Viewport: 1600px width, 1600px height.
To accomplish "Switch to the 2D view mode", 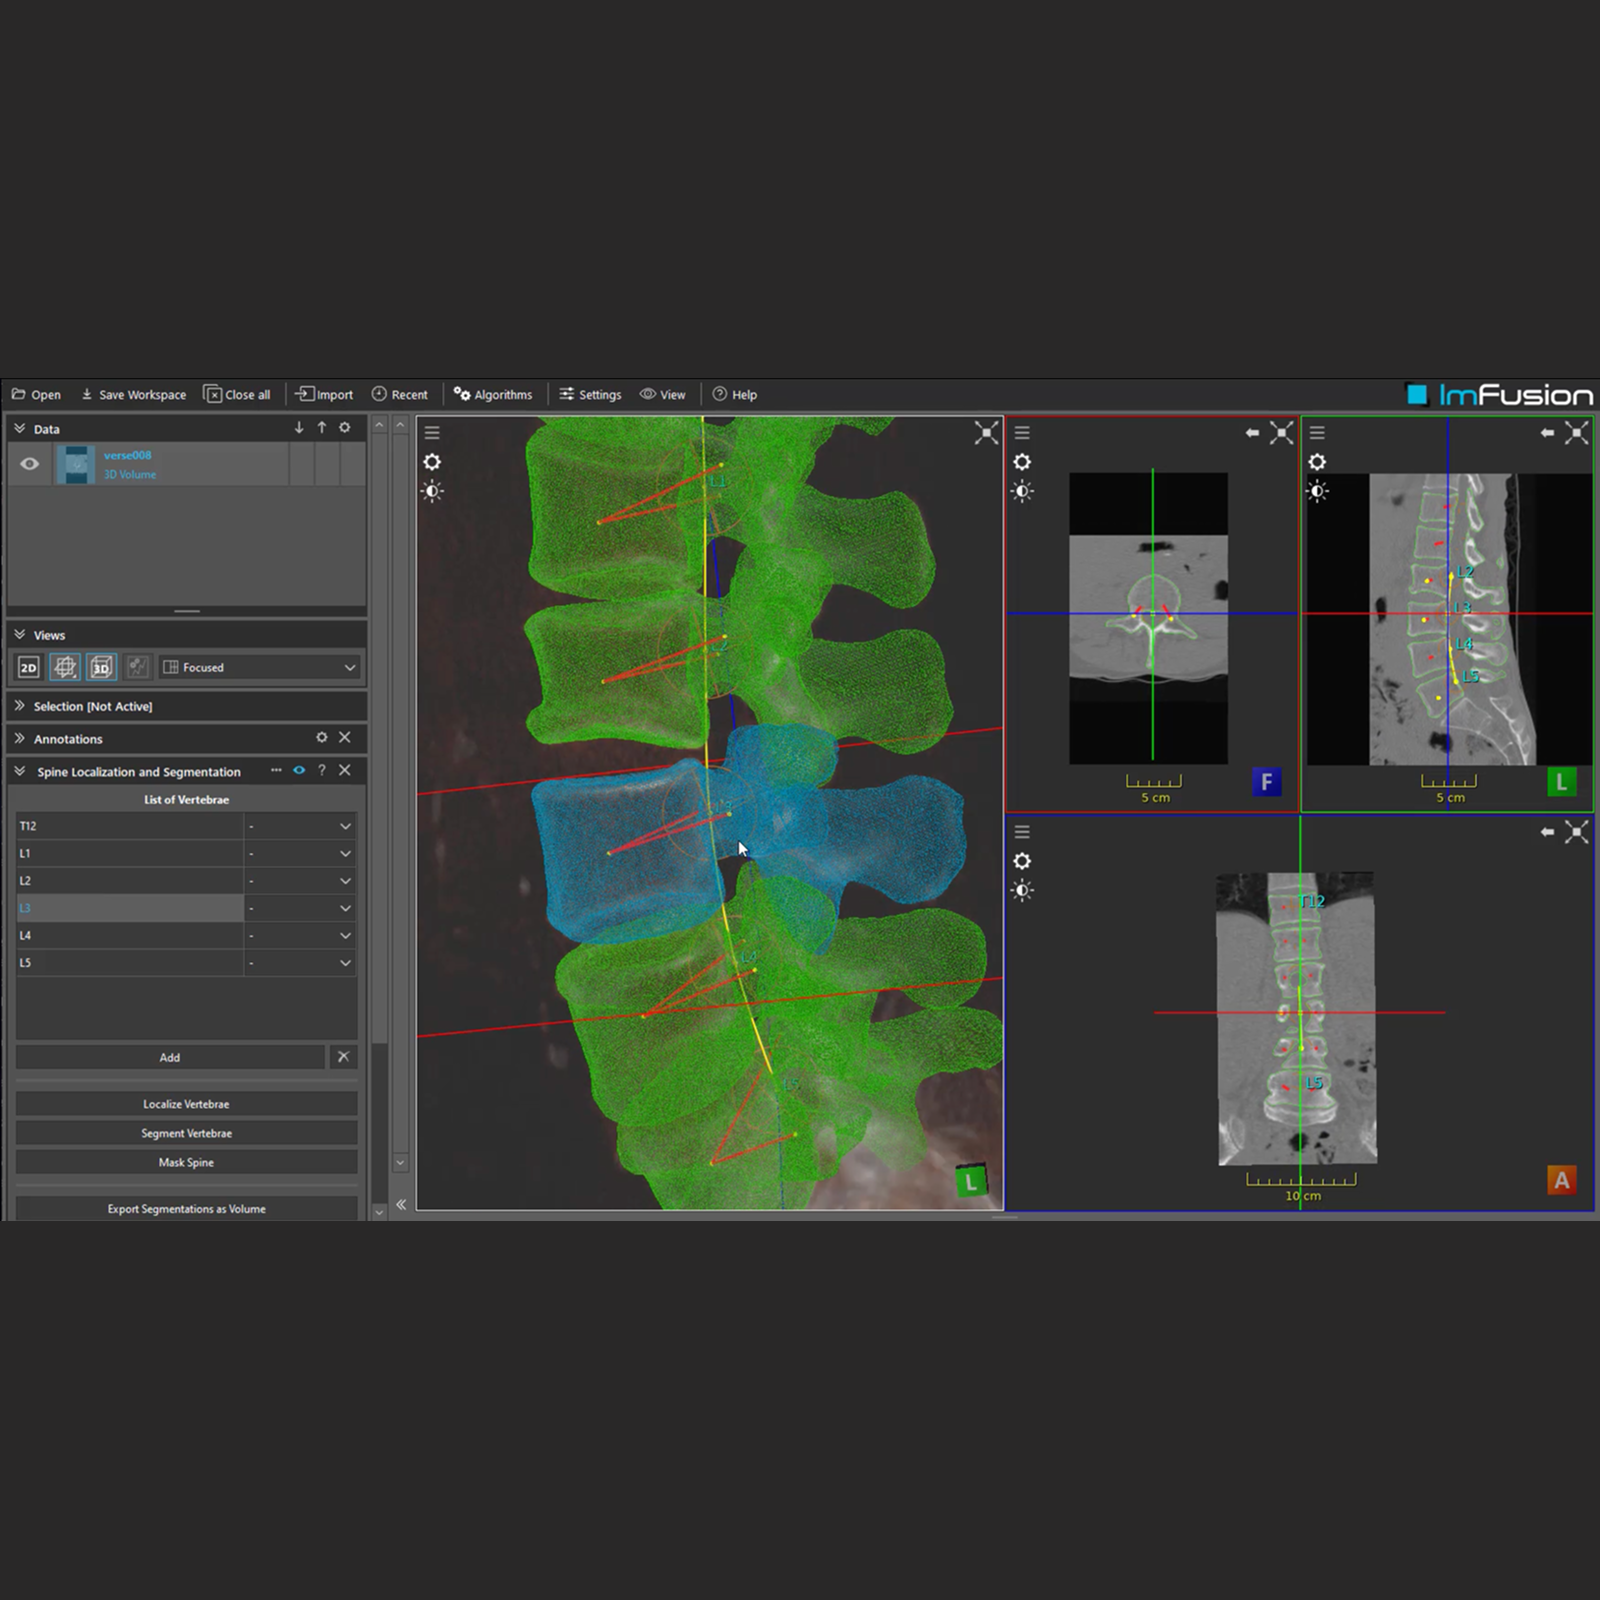I will [29, 667].
